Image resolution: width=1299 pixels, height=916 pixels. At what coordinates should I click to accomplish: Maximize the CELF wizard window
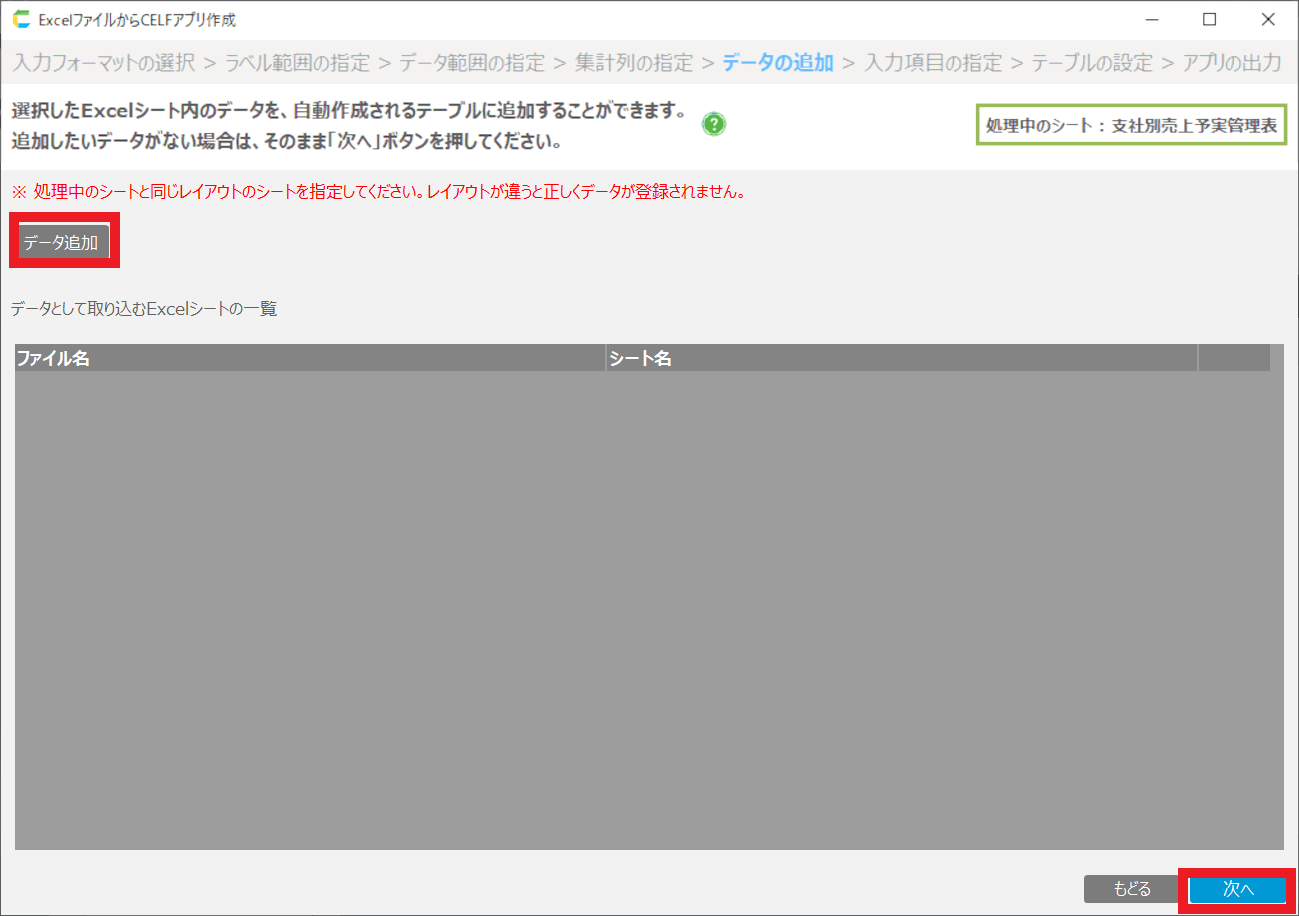(x=1209, y=19)
